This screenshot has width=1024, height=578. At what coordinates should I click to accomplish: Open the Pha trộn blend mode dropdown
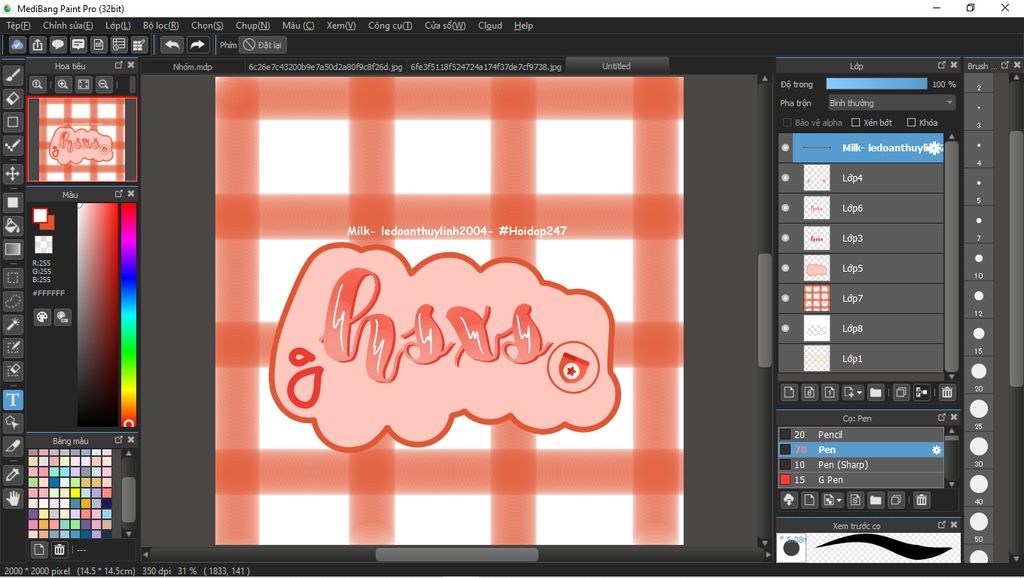click(x=891, y=103)
